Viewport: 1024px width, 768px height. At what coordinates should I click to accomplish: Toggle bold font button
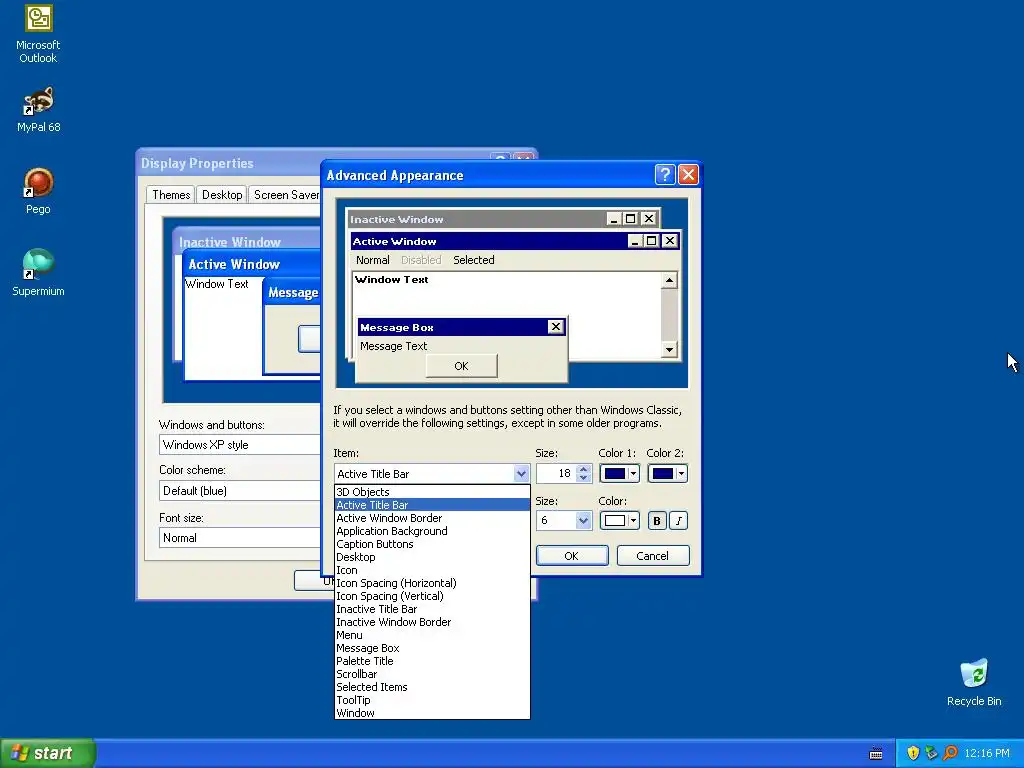tap(657, 520)
